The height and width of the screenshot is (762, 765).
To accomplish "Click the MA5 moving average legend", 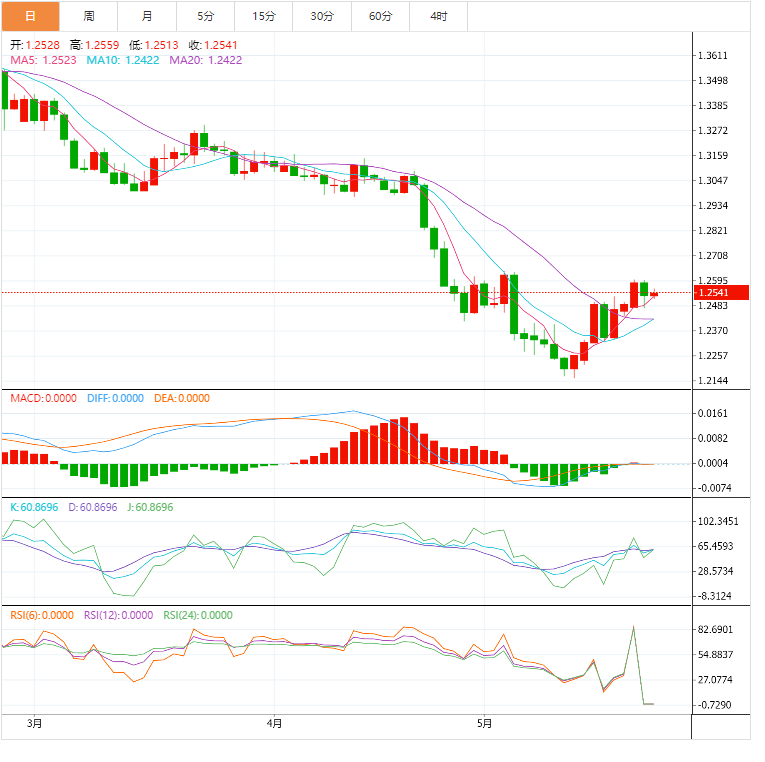I will click(x=43, y=60).
